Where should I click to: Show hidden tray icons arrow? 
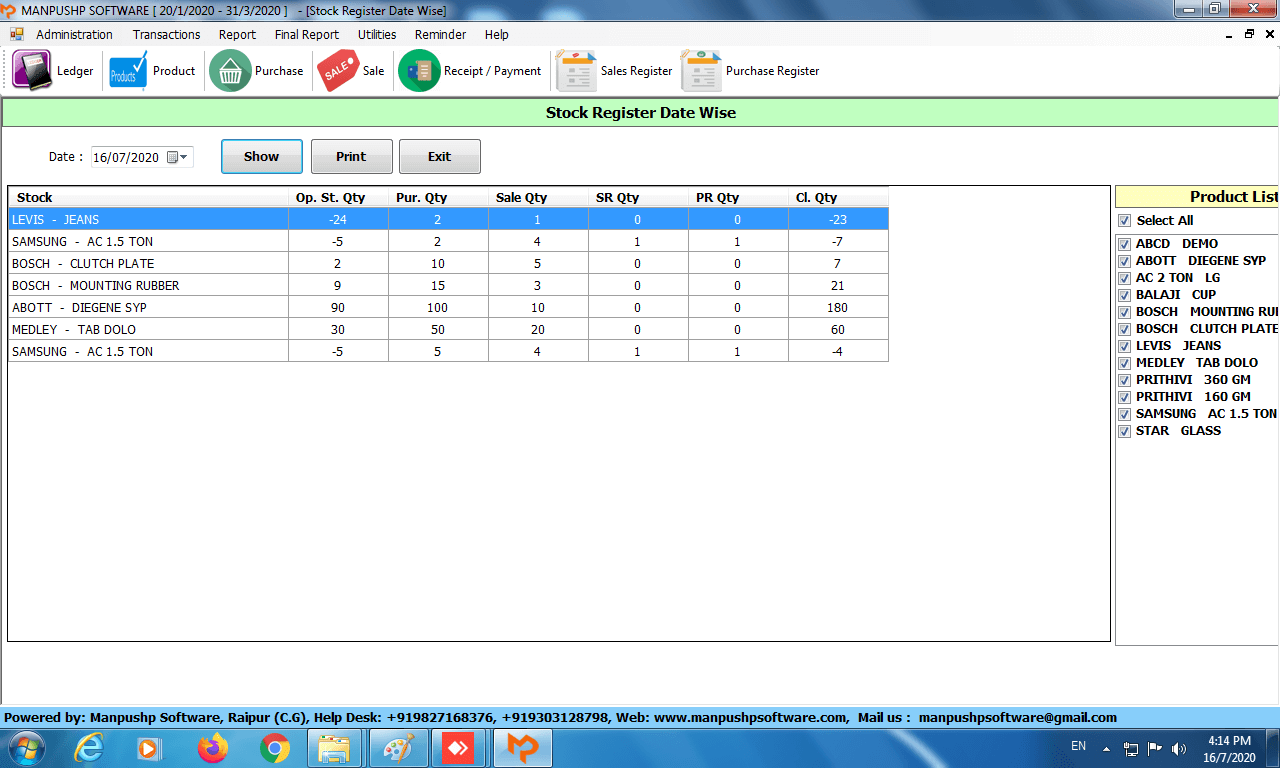pos(1107,748)
